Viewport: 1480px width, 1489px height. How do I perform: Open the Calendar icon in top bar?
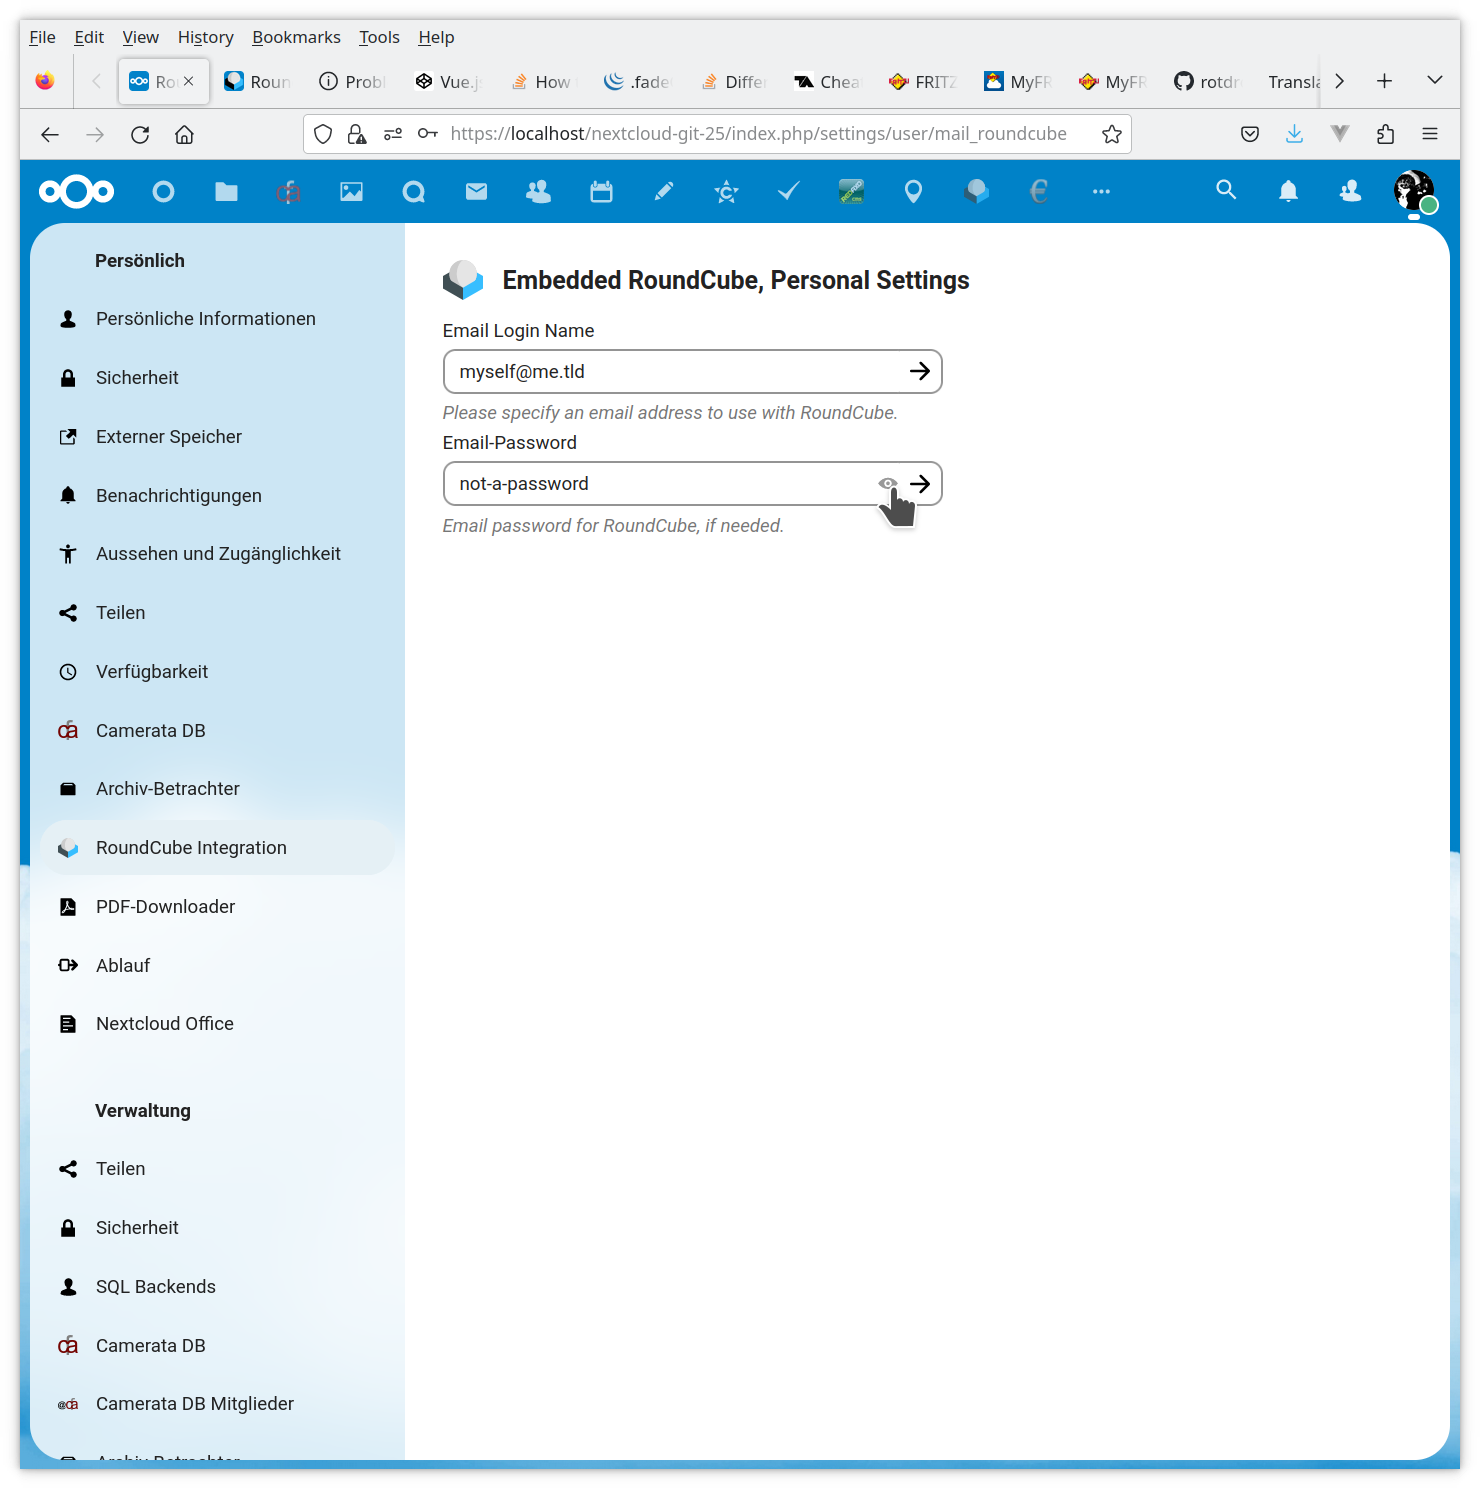coord(601,191)
